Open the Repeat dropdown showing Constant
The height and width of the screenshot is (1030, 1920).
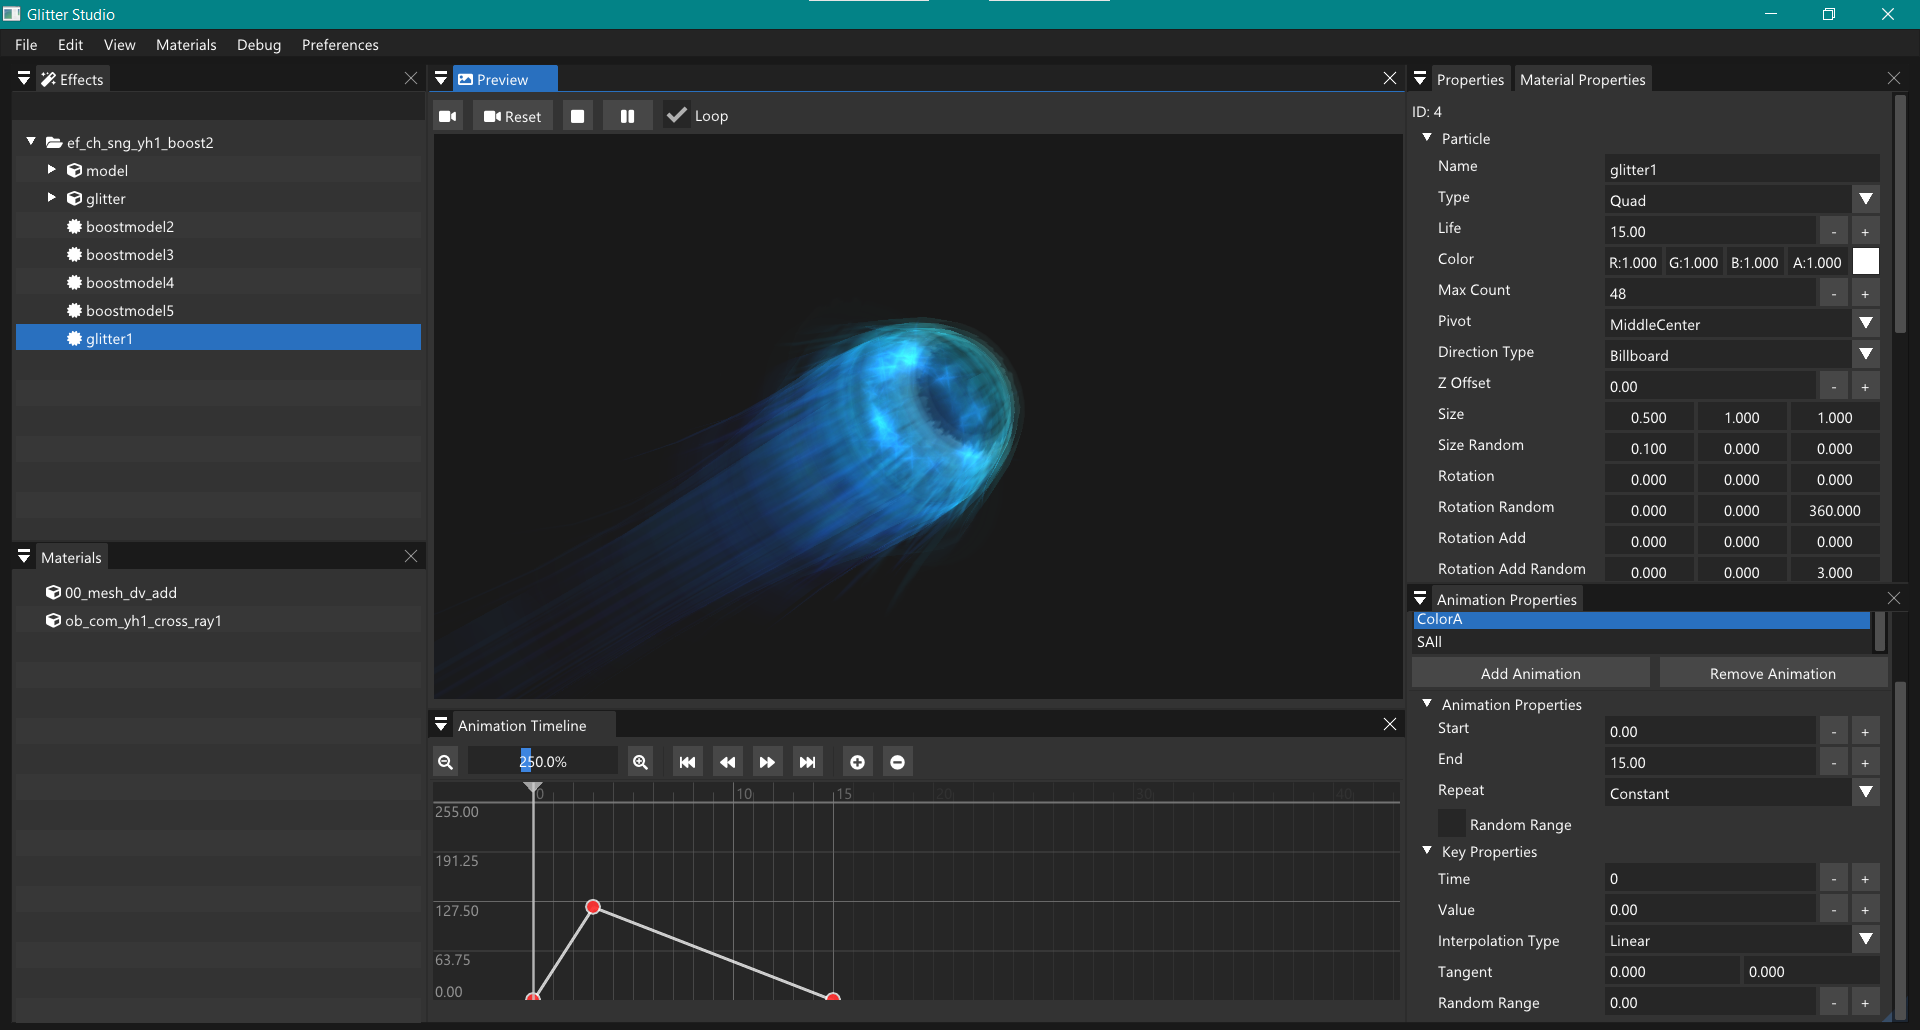pos(1741,793)
